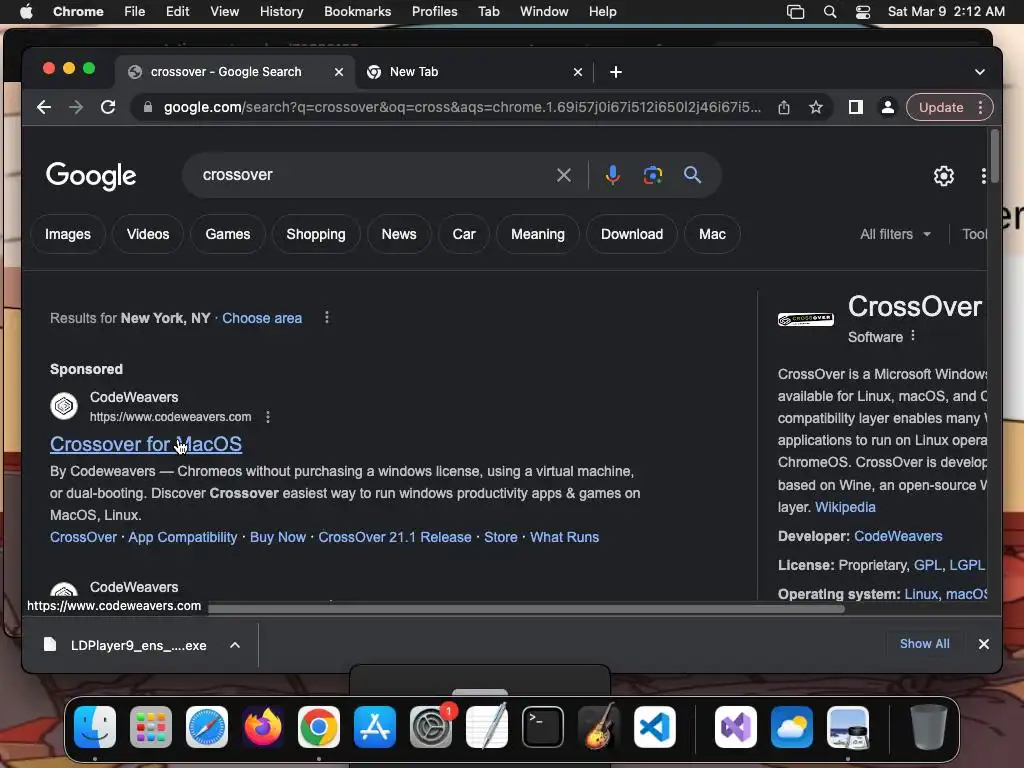The image size is (1024, 768).
Task: Open GarageBand from the Dock
Action: [x=599, y=727]
